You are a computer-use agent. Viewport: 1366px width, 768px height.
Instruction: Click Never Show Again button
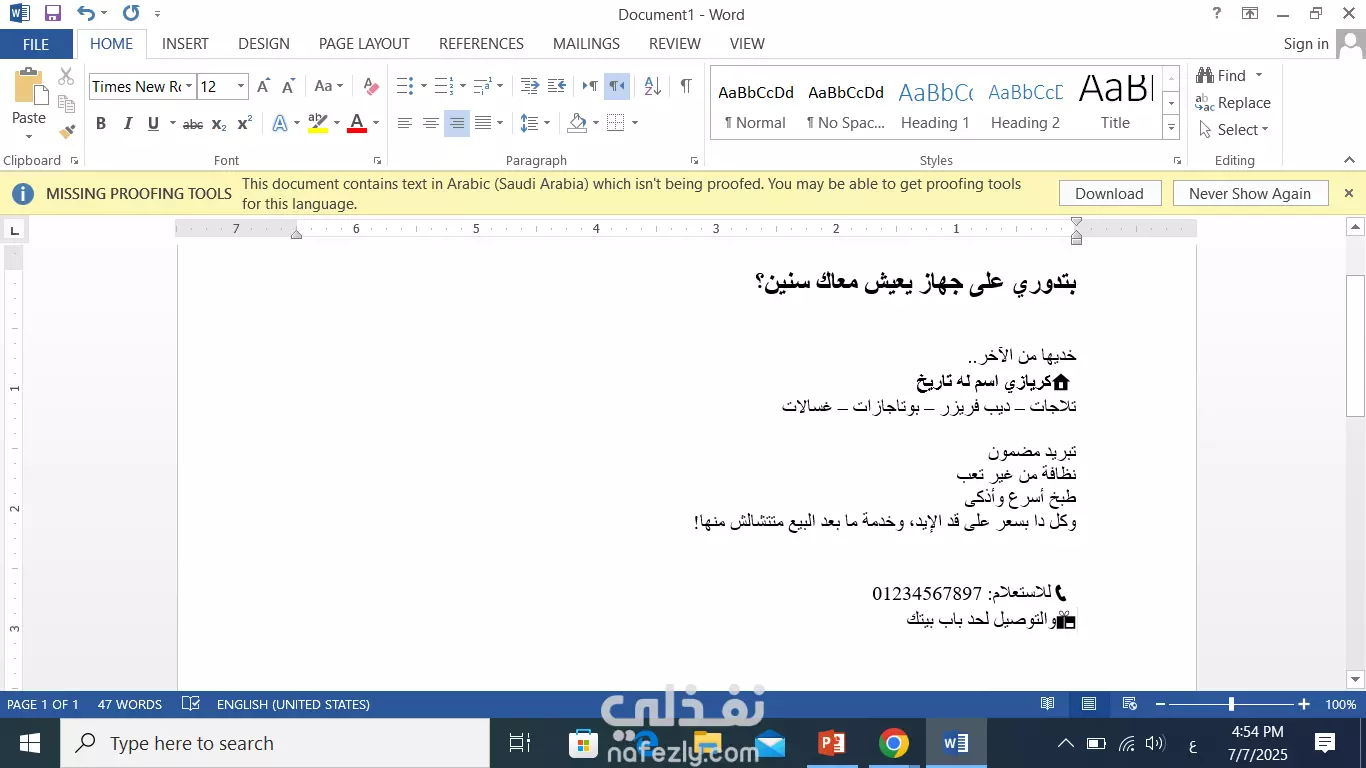[1249, 194]
